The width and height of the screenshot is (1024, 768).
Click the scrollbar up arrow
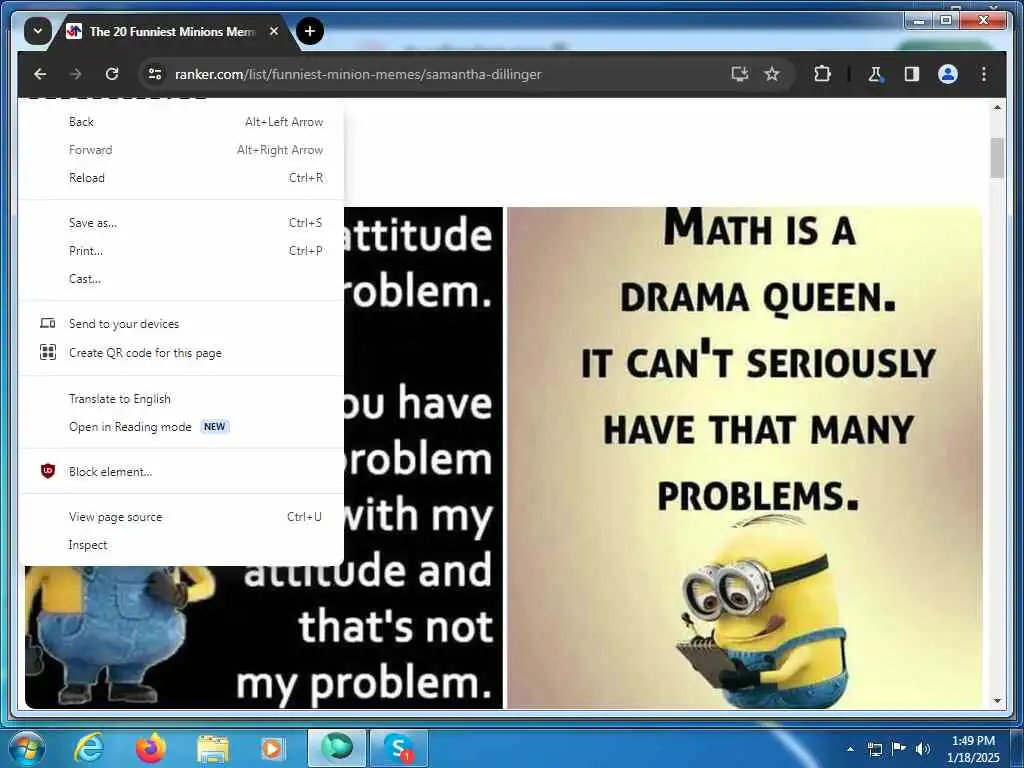(997, 107)
